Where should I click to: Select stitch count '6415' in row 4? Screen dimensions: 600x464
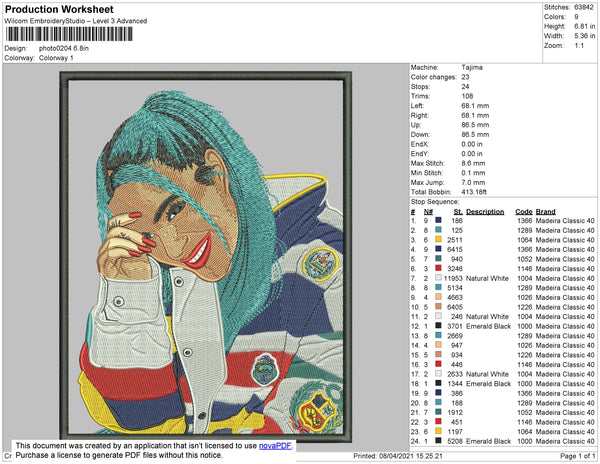click(x=455, y=249)
